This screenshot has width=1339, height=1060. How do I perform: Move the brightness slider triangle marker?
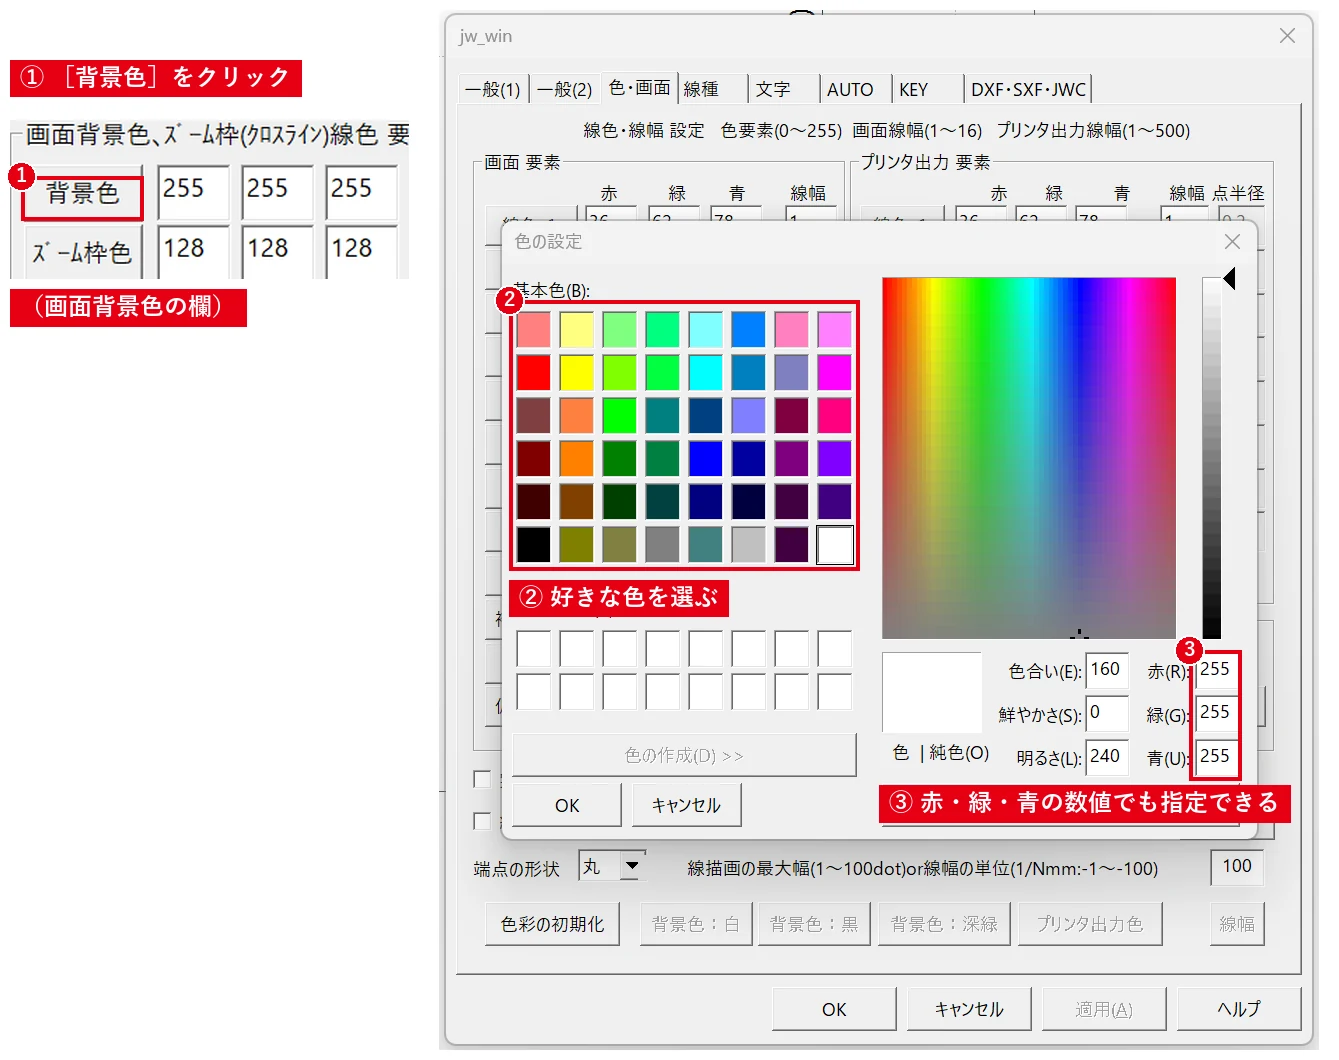1229,278
